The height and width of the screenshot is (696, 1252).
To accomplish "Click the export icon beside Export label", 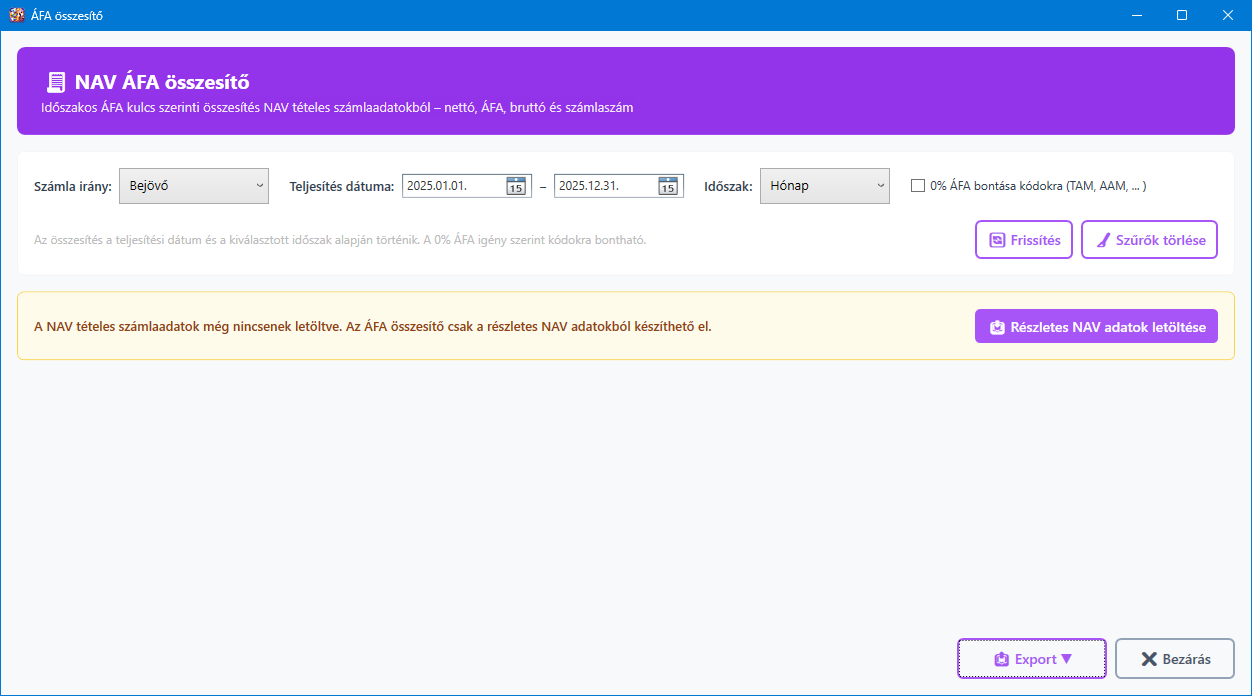I will click(x=1001, y=659).
